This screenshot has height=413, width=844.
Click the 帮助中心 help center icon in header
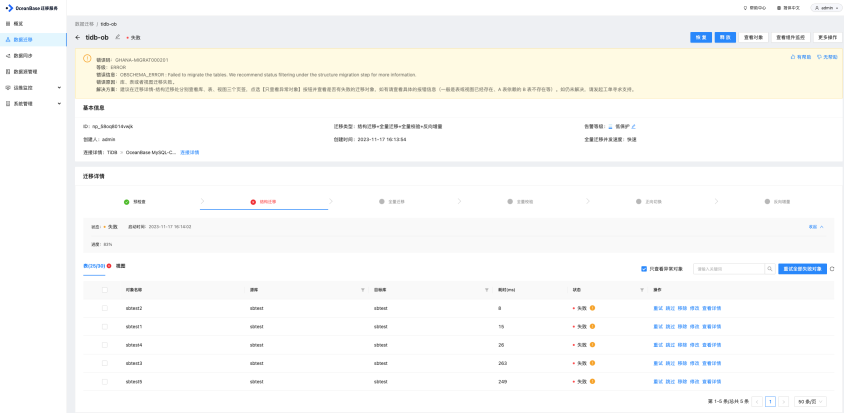[x=745, y=8]
